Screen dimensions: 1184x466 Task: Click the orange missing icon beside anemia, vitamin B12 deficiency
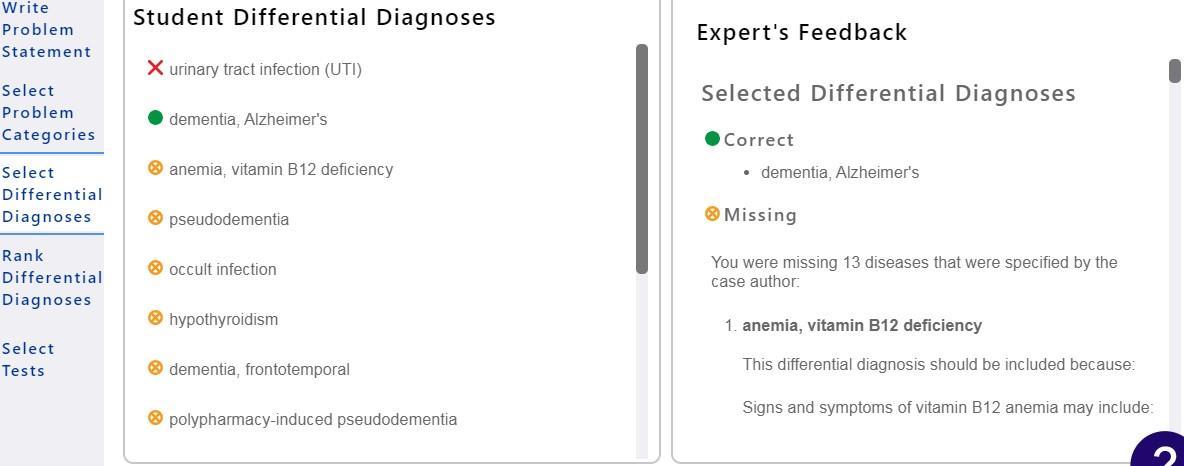(155, 168)
